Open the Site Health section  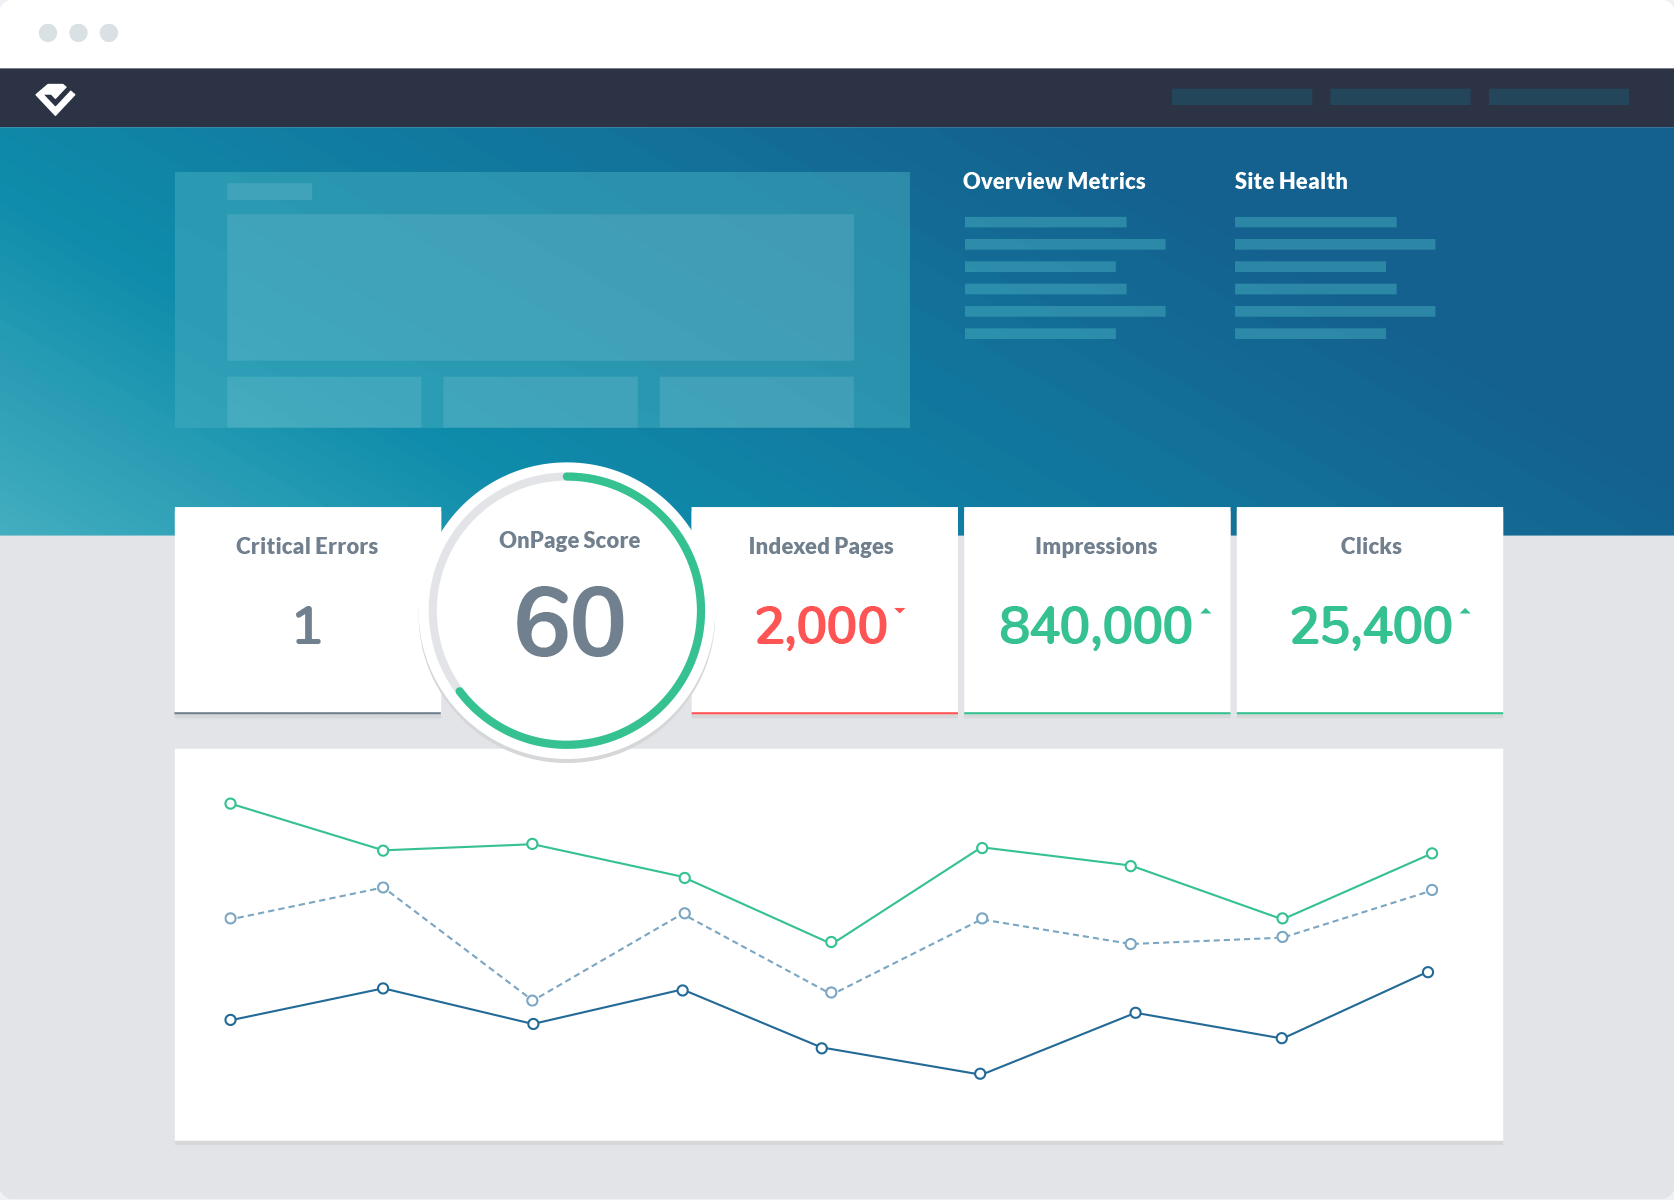(x=1290, y=181)
